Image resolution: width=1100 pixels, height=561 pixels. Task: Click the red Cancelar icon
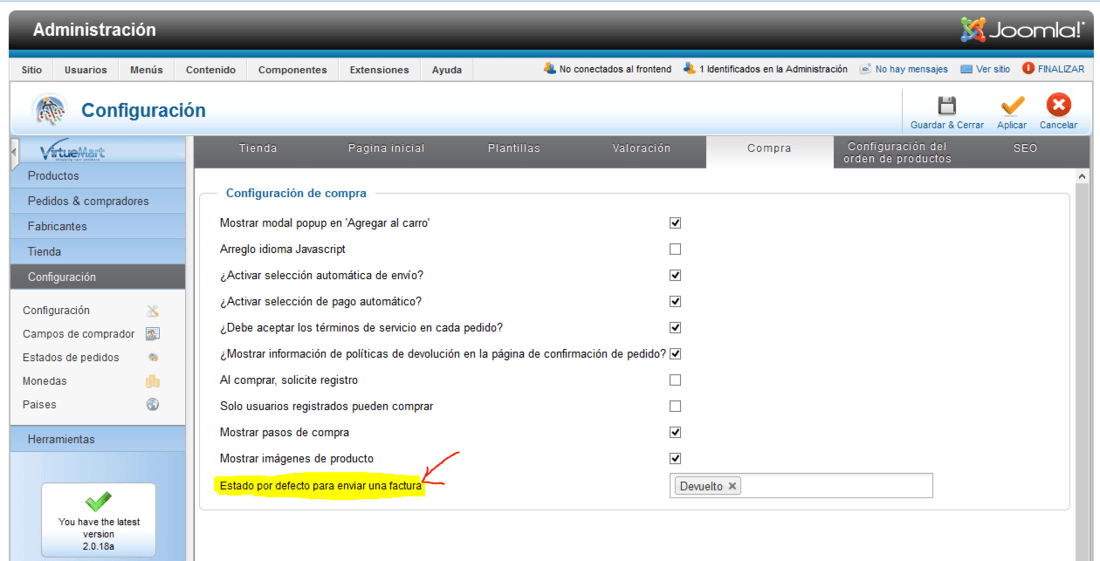(x=1059, y=106)
